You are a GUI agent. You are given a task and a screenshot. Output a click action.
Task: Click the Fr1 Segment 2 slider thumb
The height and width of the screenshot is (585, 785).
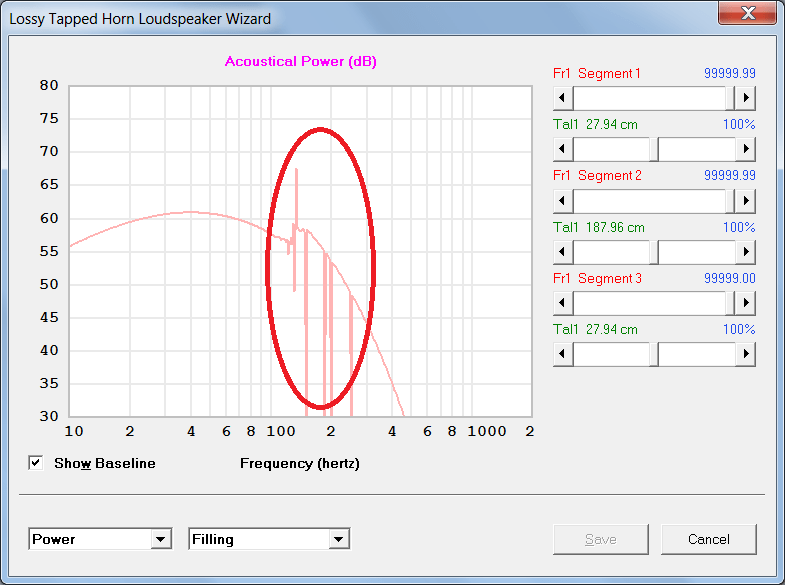(x=730, y=201)
